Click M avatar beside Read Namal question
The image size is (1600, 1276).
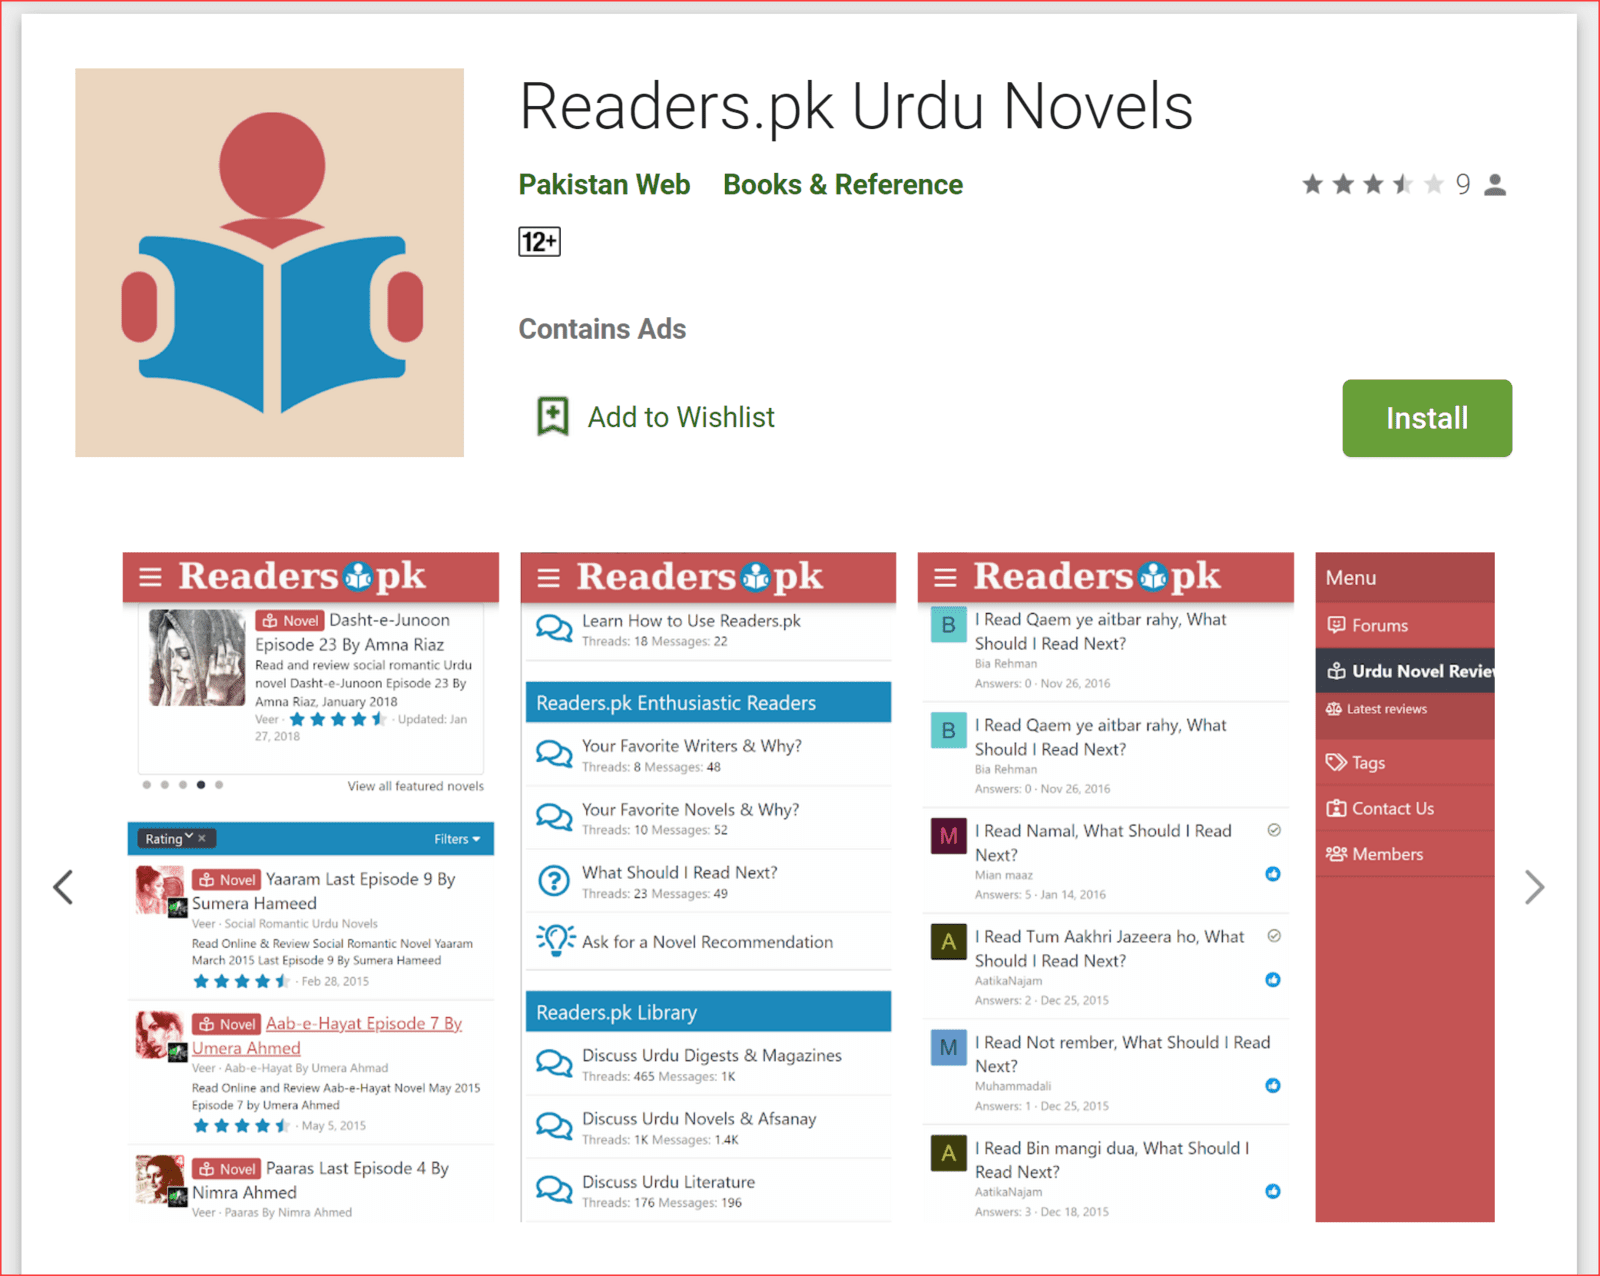click(x=948, y=836)
